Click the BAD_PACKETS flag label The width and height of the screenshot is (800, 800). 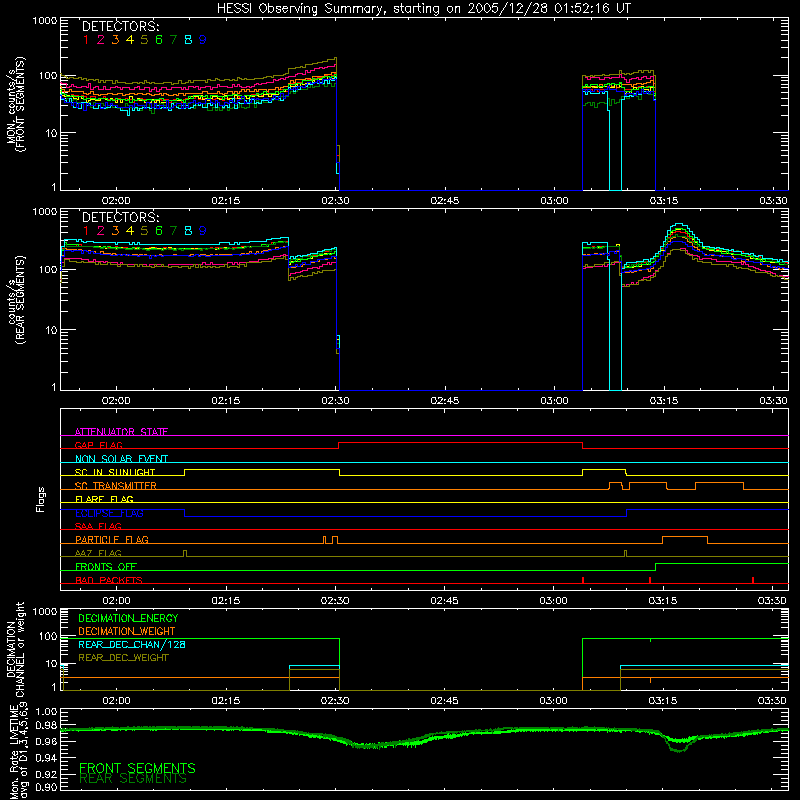109,580
